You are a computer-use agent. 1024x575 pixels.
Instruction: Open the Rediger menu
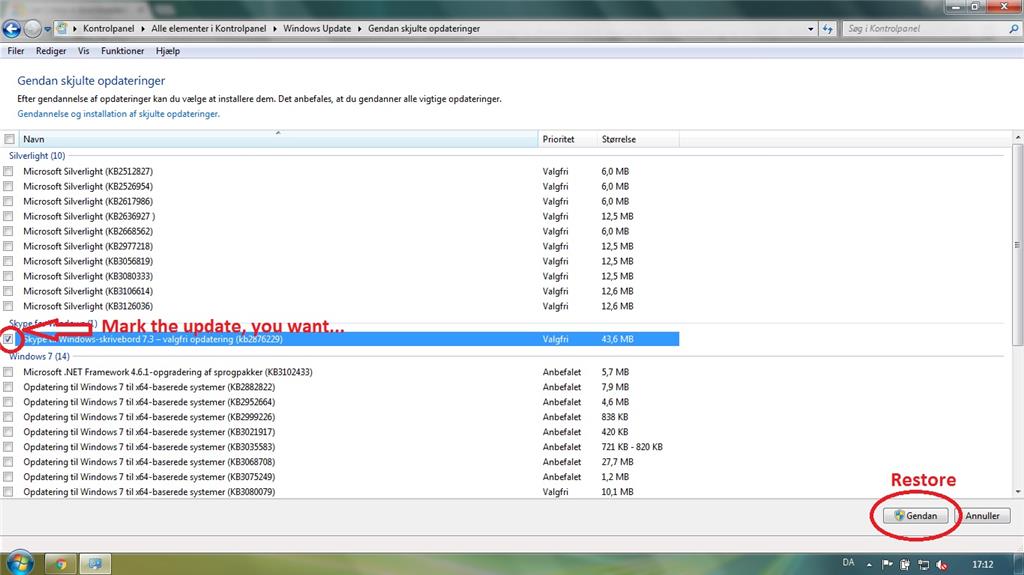click(x=51, y=51)
